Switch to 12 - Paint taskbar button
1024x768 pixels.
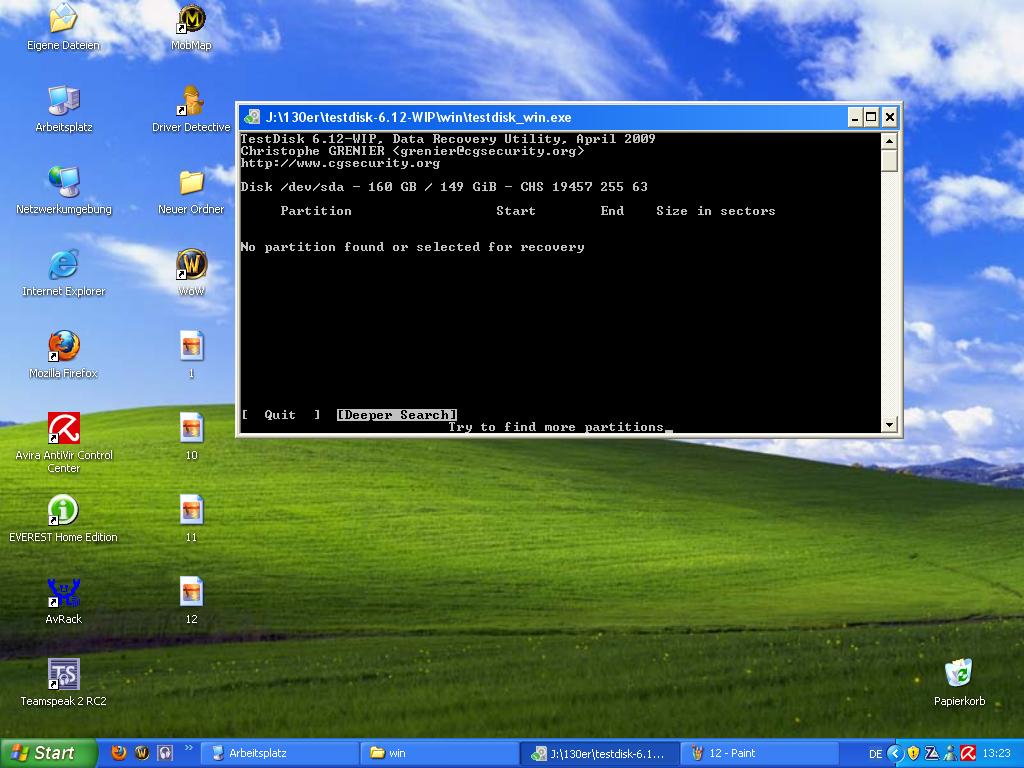point(759,754)
